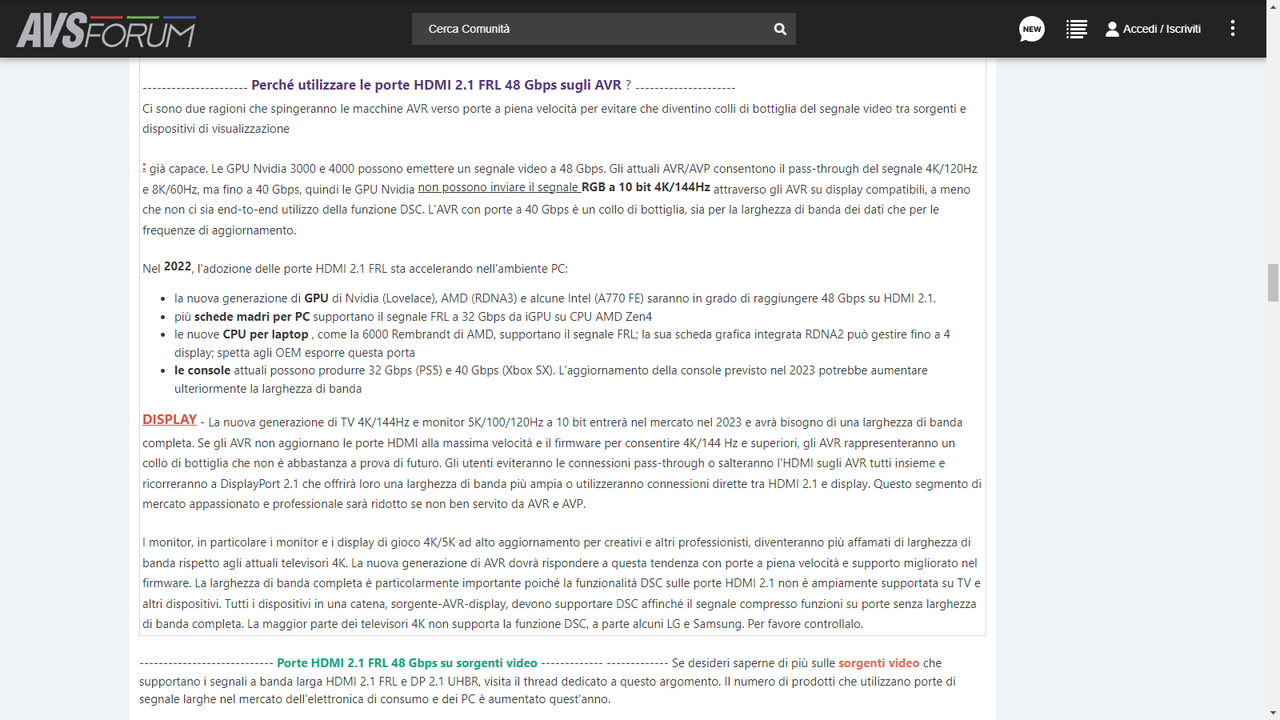Click underlined text 'non possono inviare il segnale'
1280x720 pixels.
(498, 188)
